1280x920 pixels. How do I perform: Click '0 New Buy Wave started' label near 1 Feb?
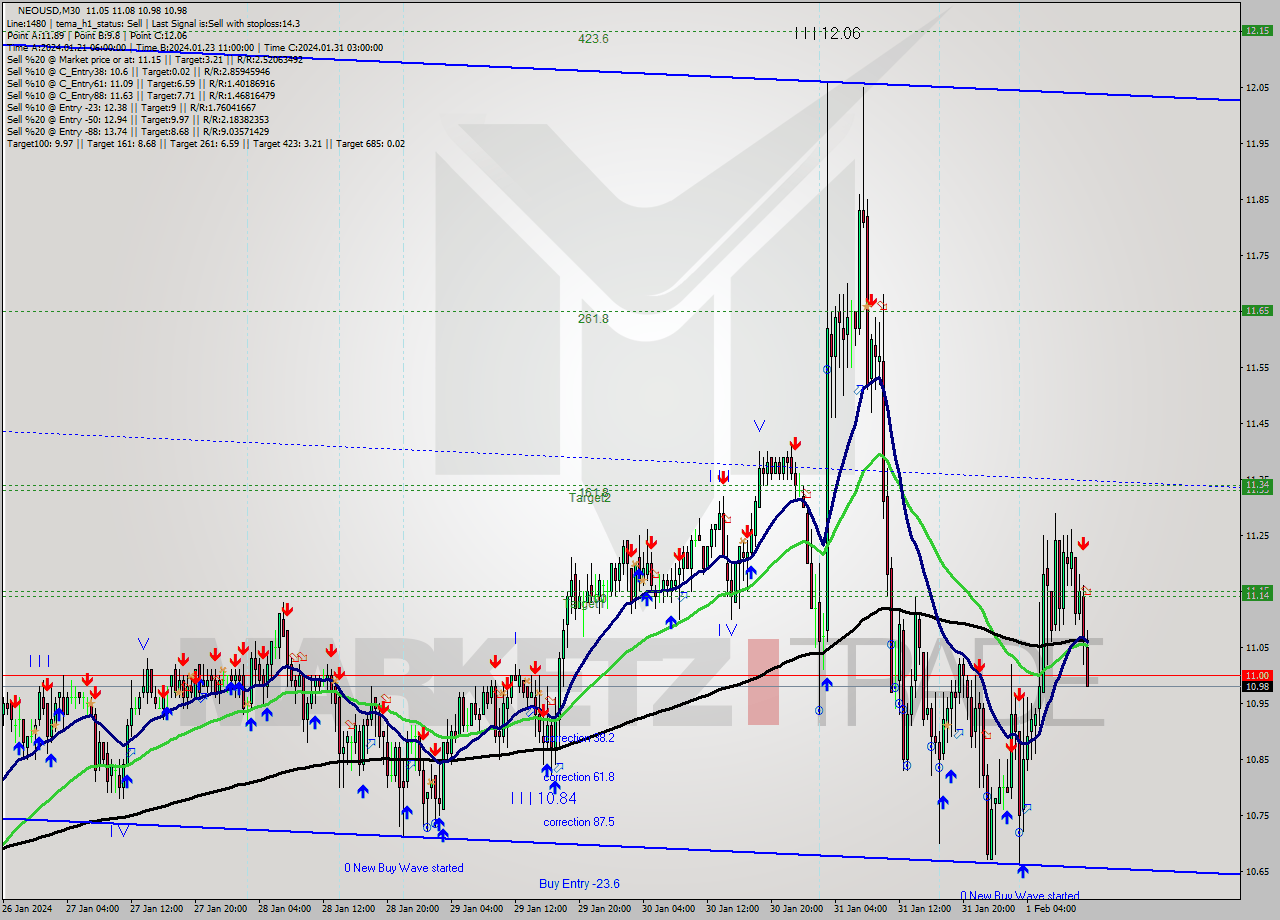click(x=1019, y=896)
